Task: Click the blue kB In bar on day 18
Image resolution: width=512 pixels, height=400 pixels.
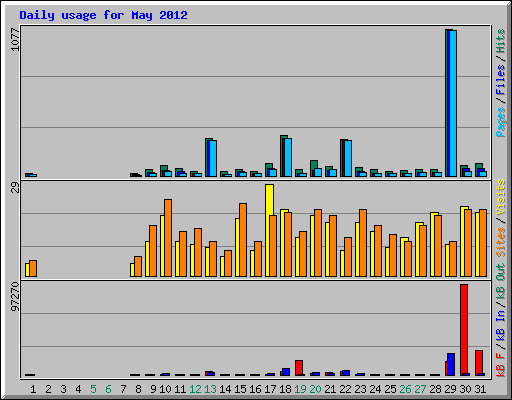Action: click(286, 372)
